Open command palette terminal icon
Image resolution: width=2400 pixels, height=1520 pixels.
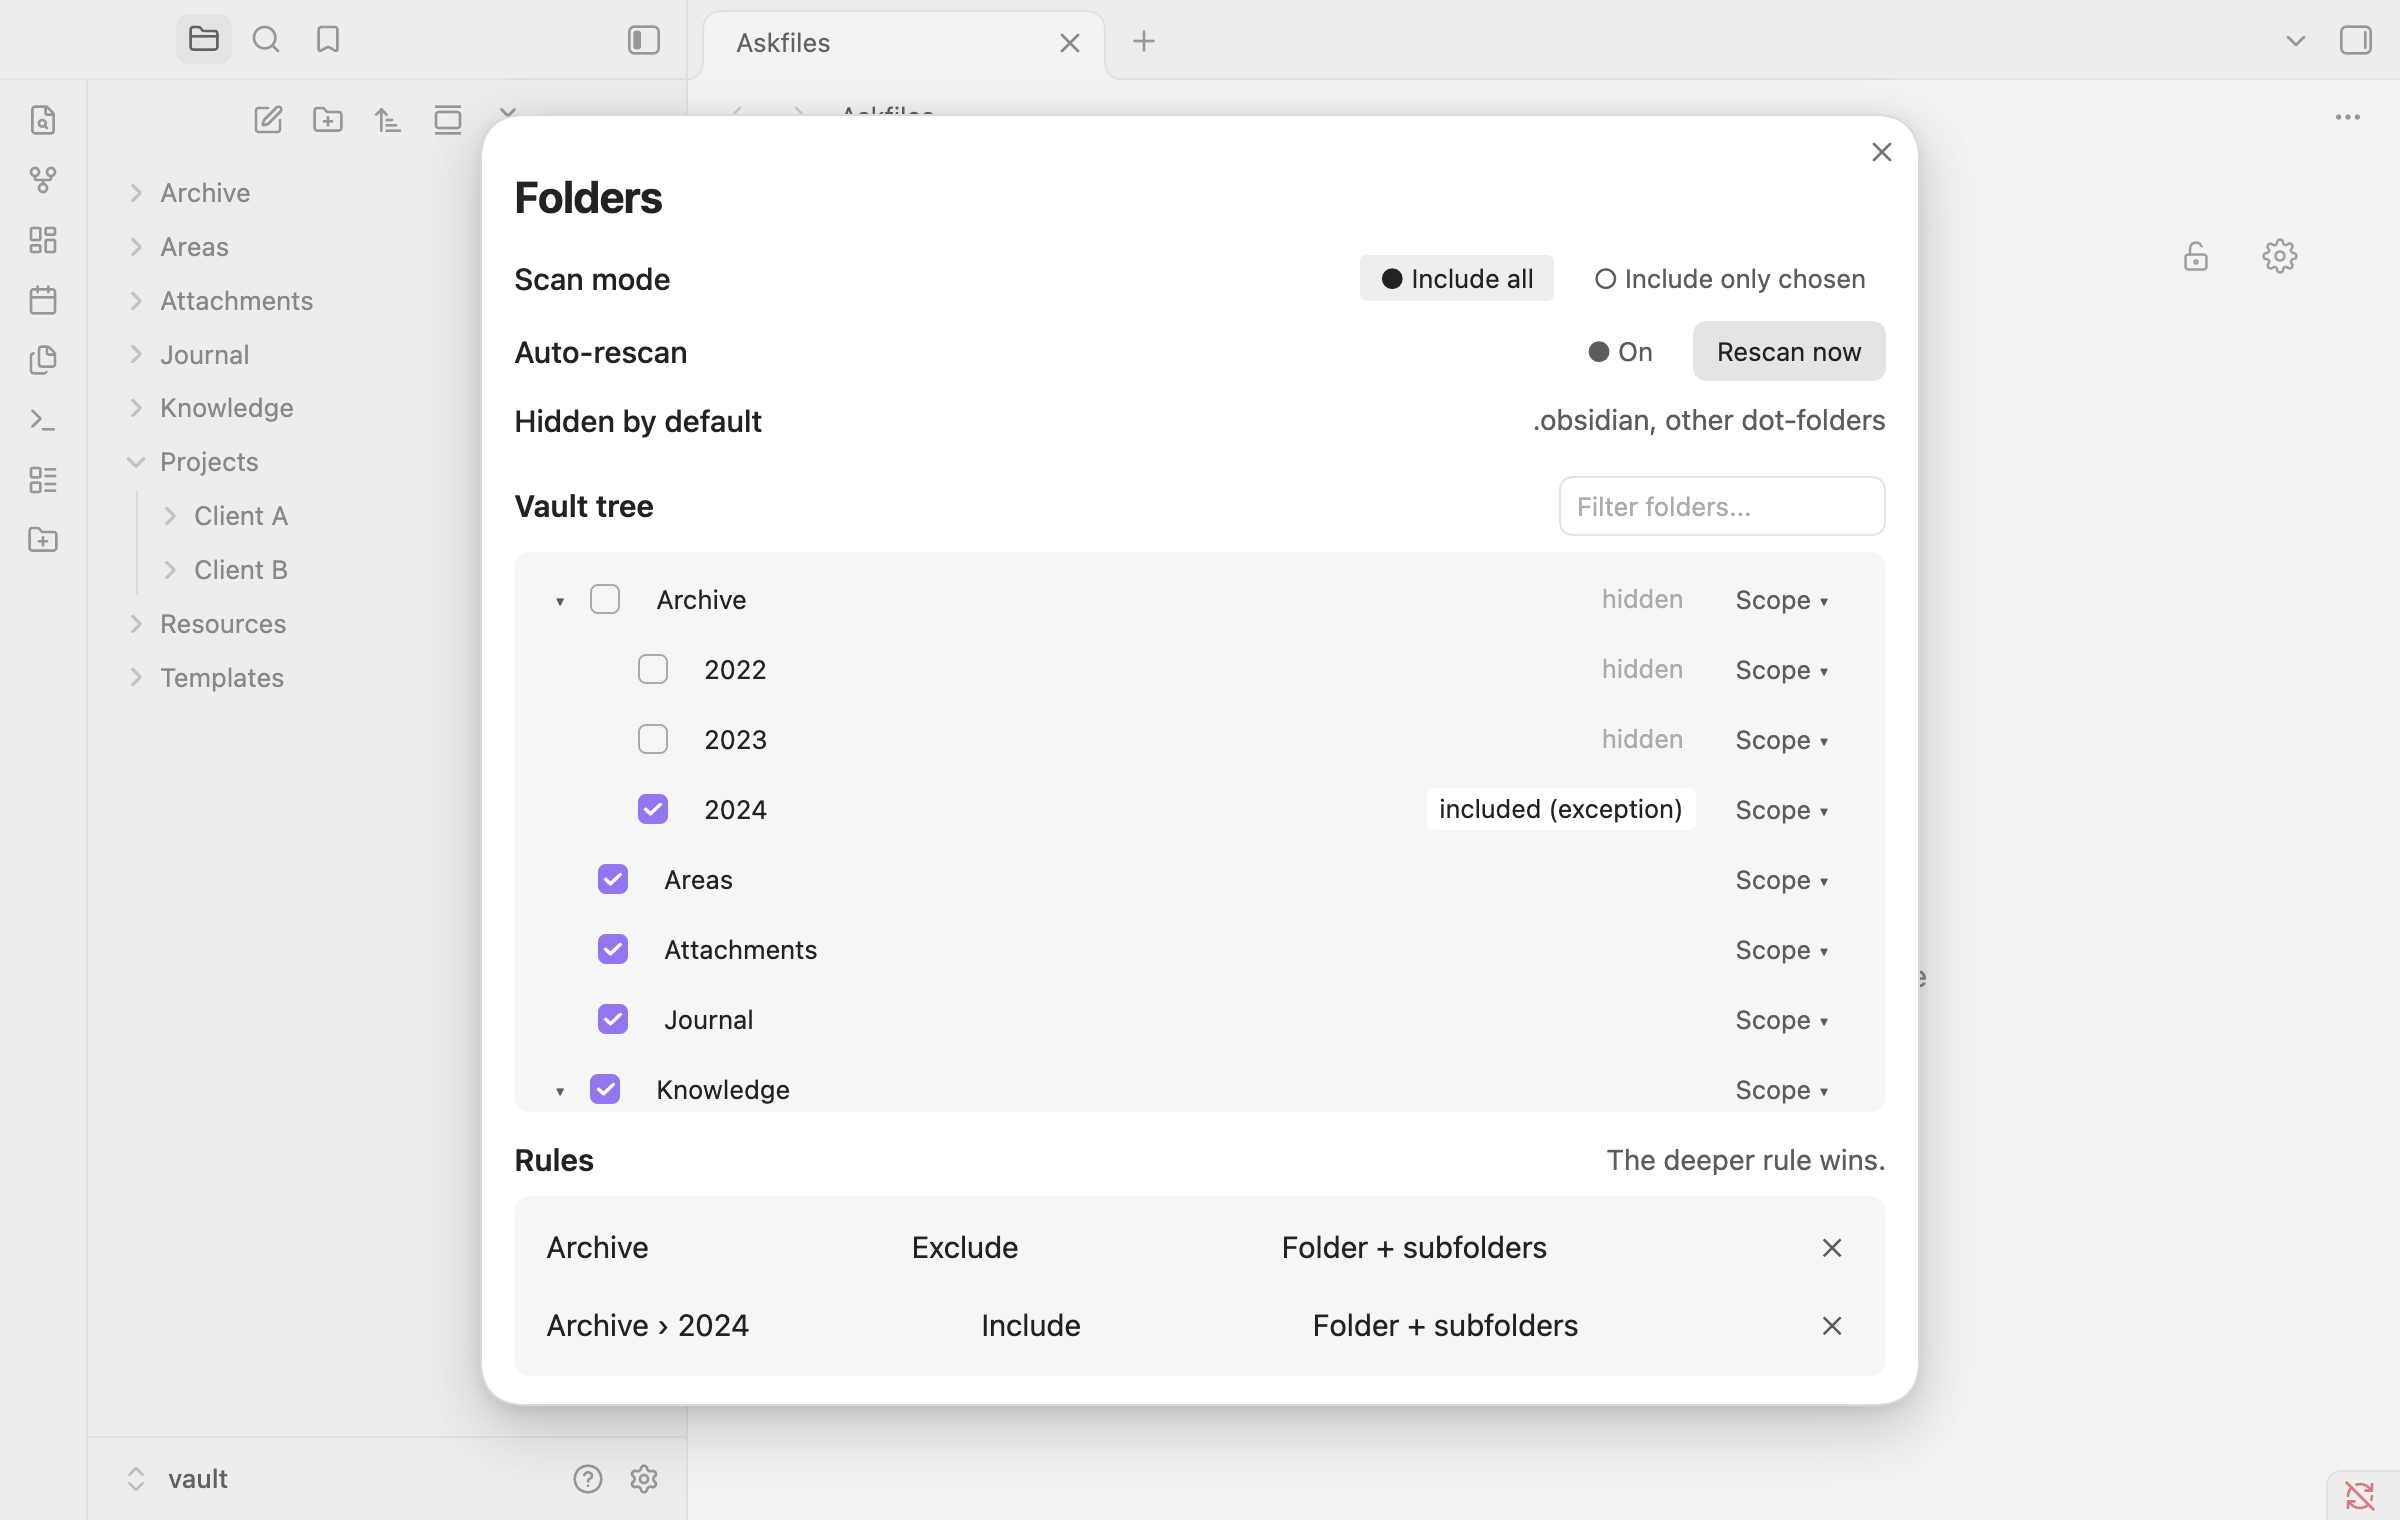pos(43,420)
